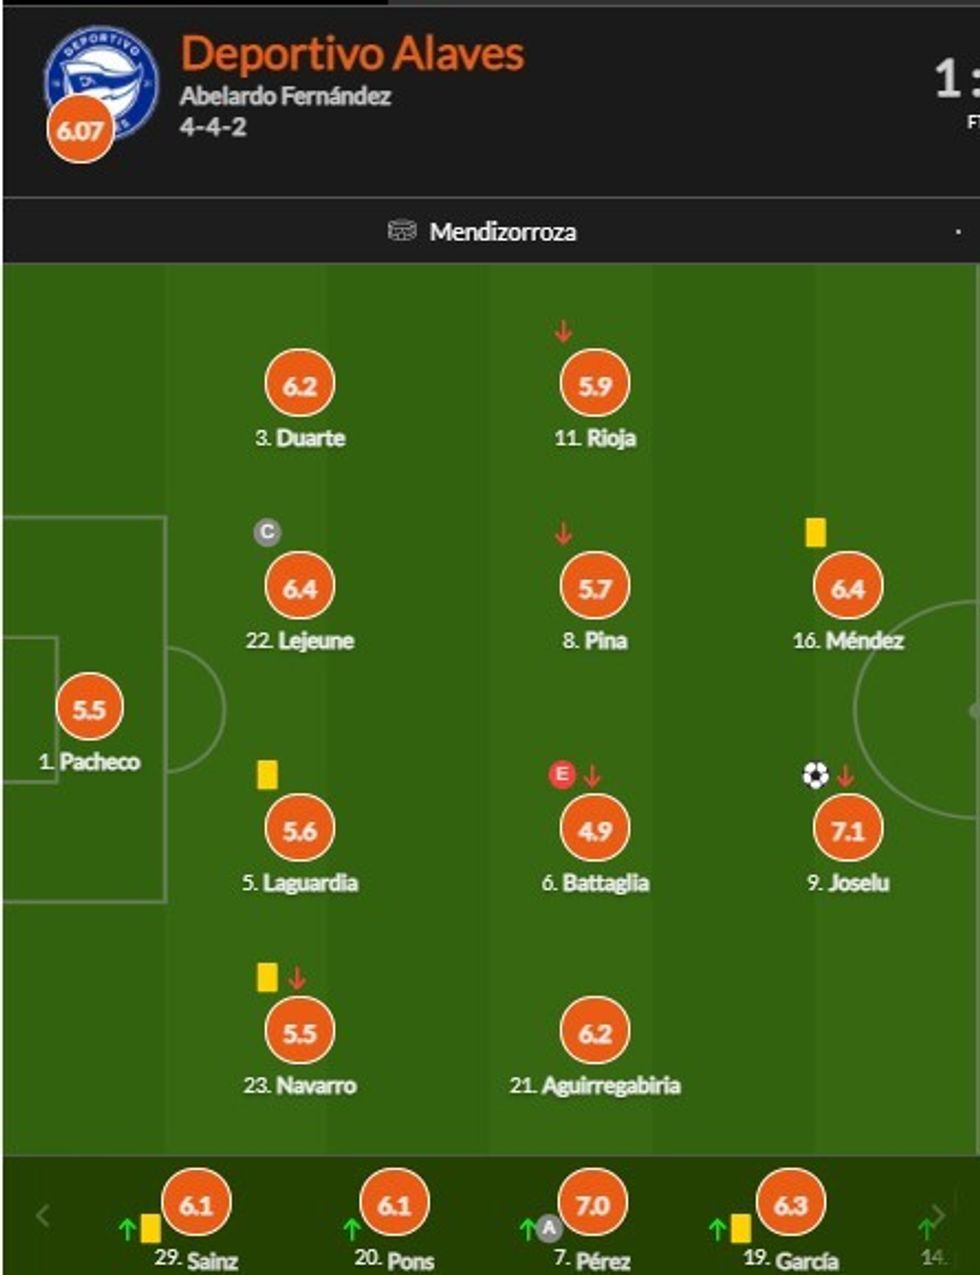Click the 6.07 team rating badge
Screen dimensions: 980x1275
click(80, 130)
